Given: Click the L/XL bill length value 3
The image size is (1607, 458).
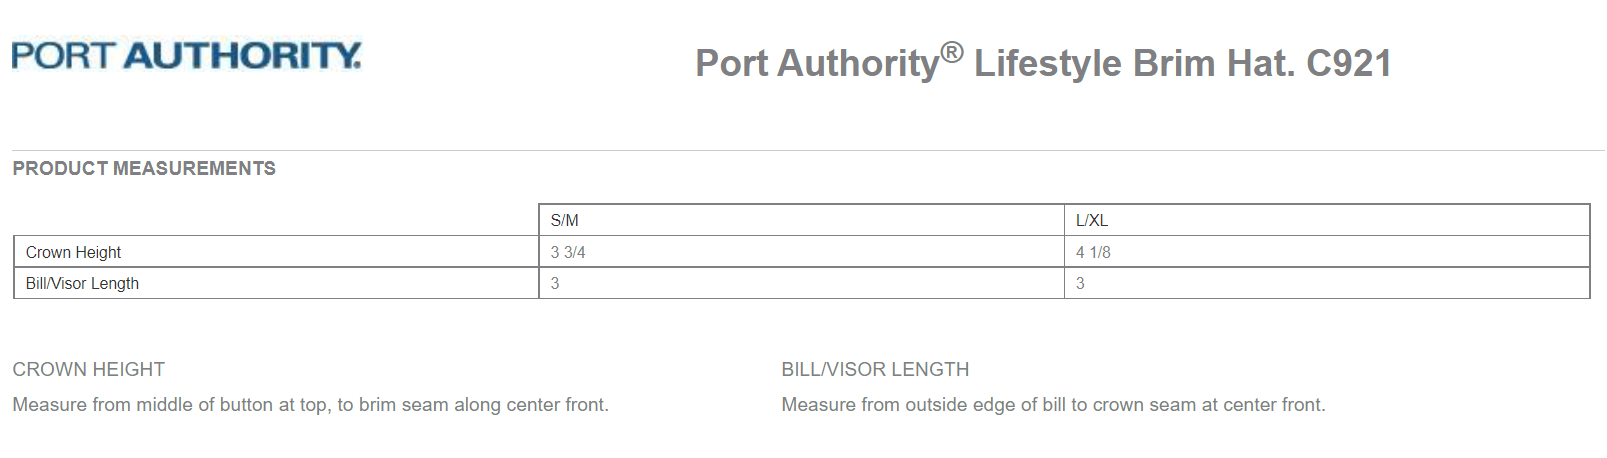Looking at the screenshot, I should click(1327, 283).
